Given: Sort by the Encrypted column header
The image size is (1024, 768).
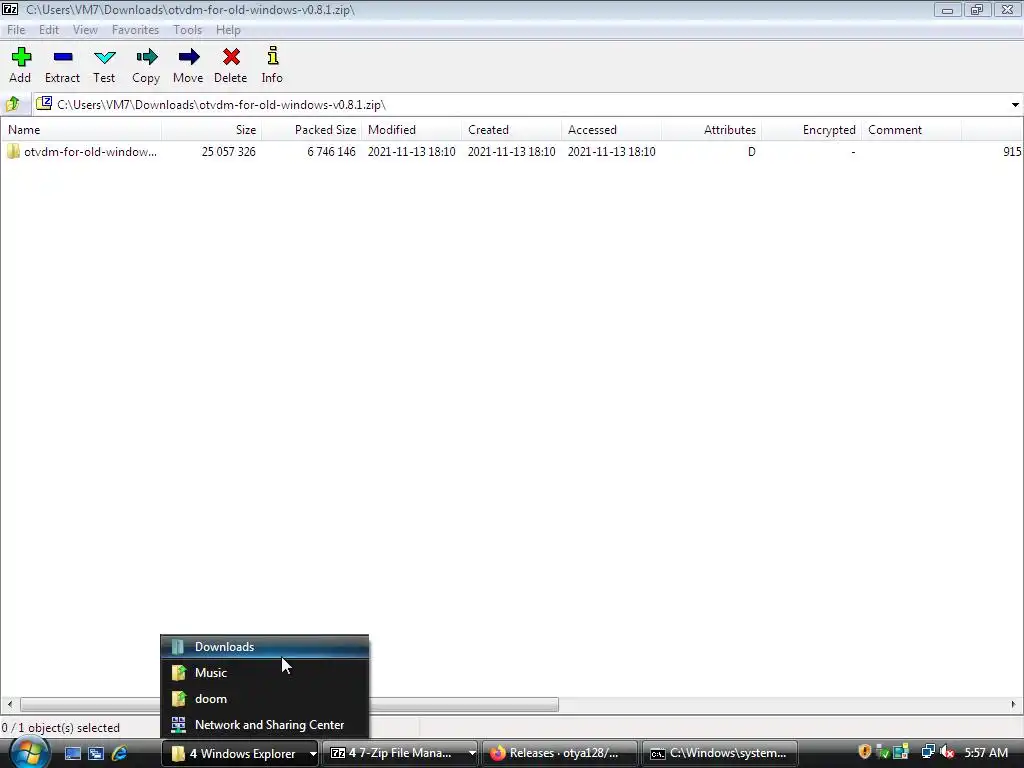Looking at the screenshot, I should (x=811, y=130).
